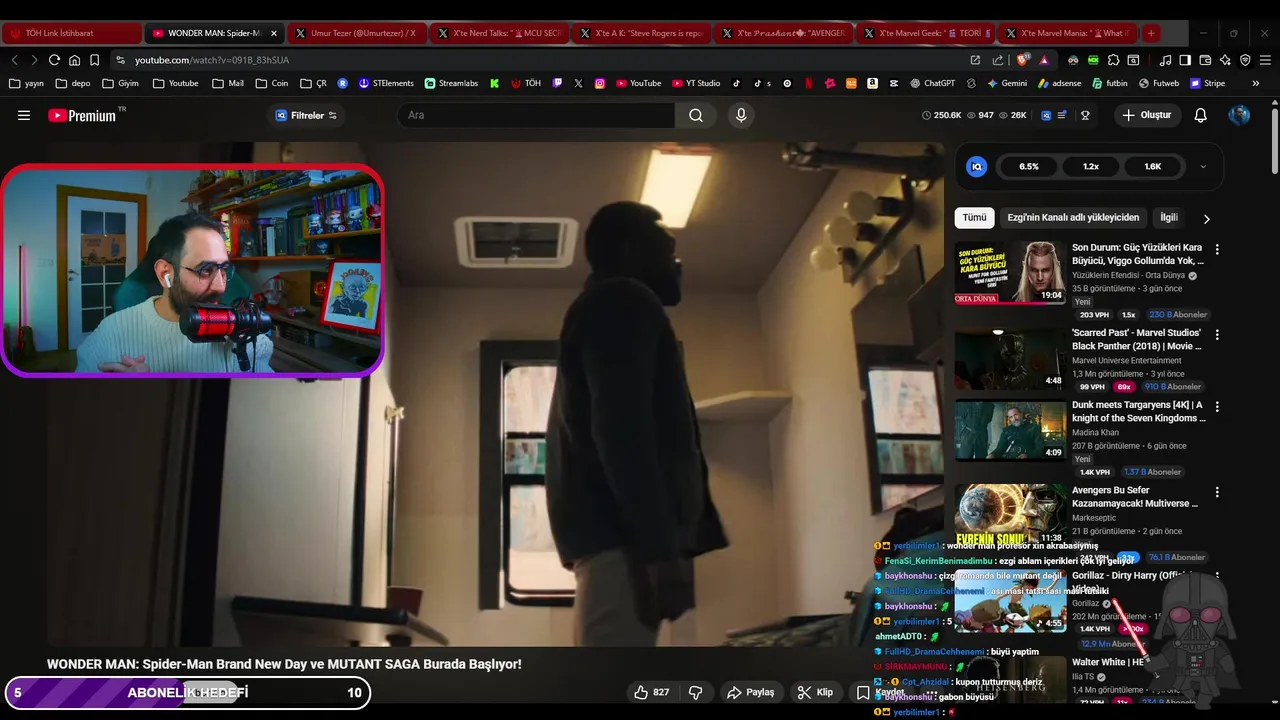This screenshot has height=720, width=1280.
Task: Open the Filtreler filter button
Action: coord(306,115)
